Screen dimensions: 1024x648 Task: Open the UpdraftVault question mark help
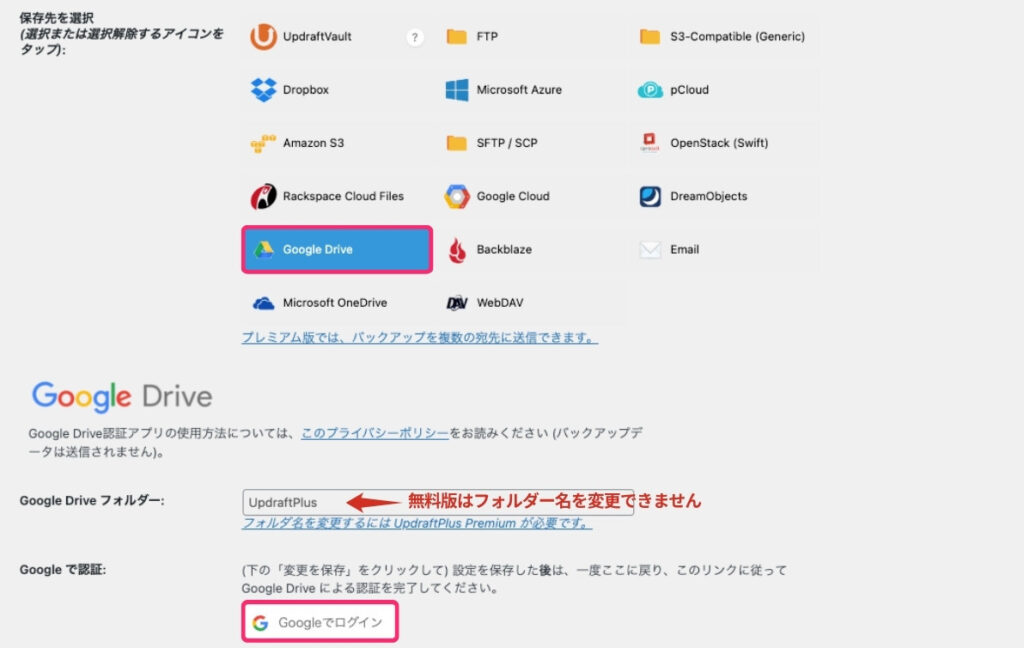tap(415, 37)
